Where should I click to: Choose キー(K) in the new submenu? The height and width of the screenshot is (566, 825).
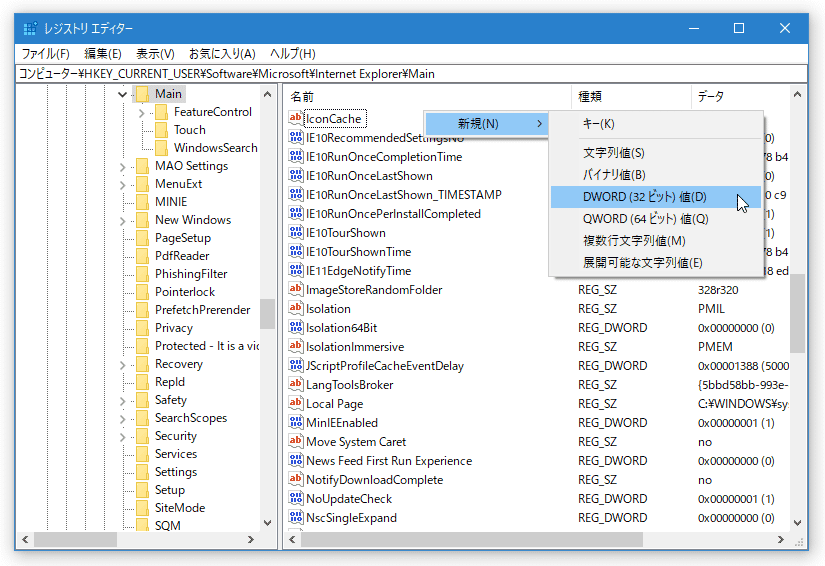656,124
